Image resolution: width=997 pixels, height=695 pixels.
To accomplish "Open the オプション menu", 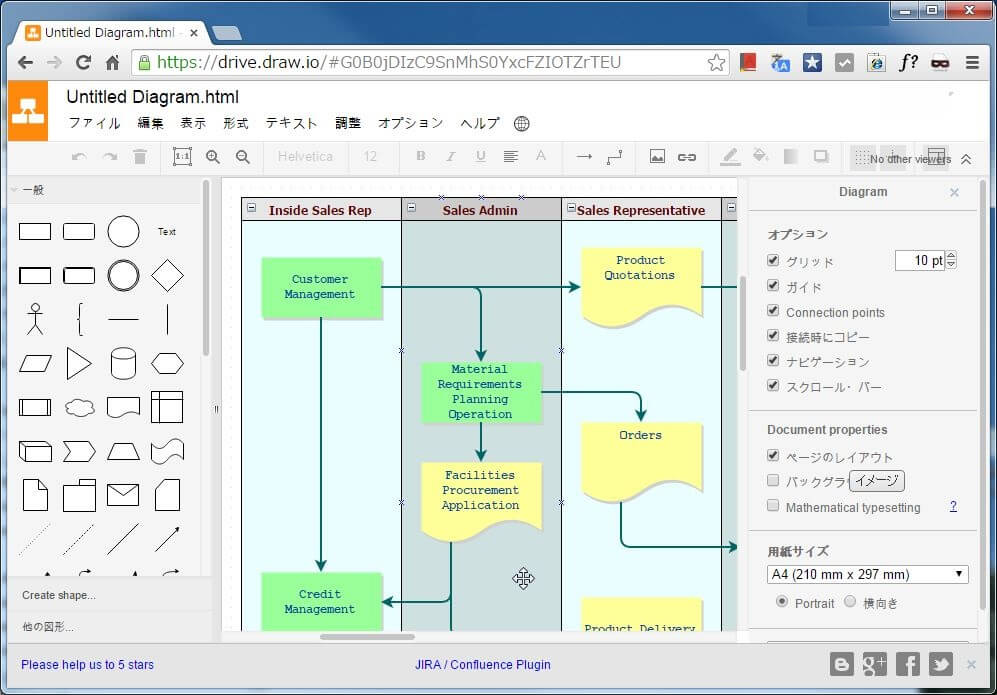I will [410, 124].
